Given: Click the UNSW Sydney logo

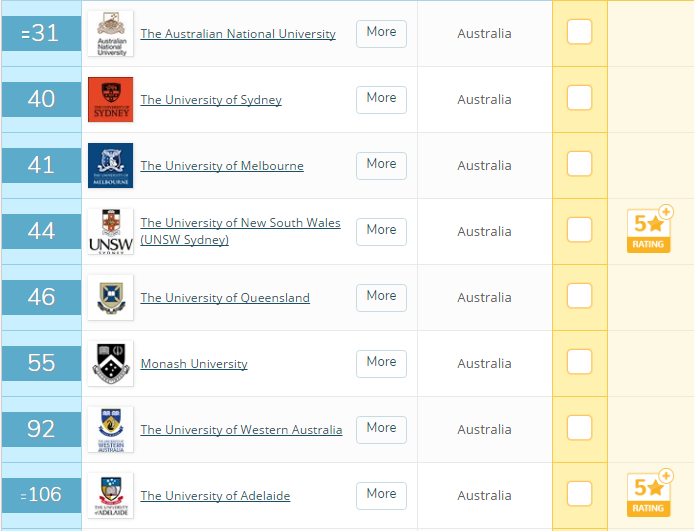Looking at the screenshot, I should pyautogui.click(x=110, y=231).
